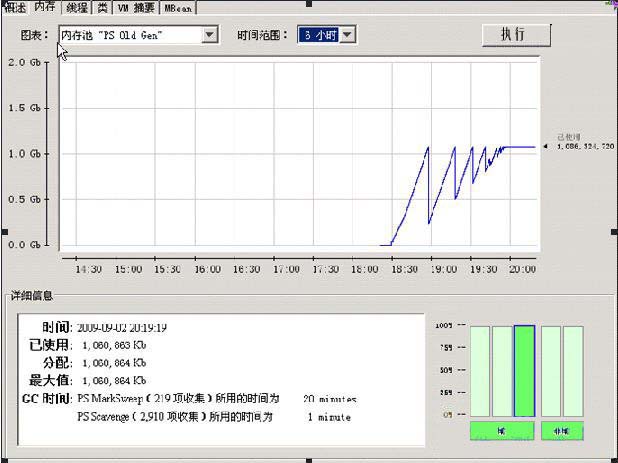Select the first non-heap pool usage bar
Image resolution: width=618 pixels, height=463 pixels.
[551, 371]
